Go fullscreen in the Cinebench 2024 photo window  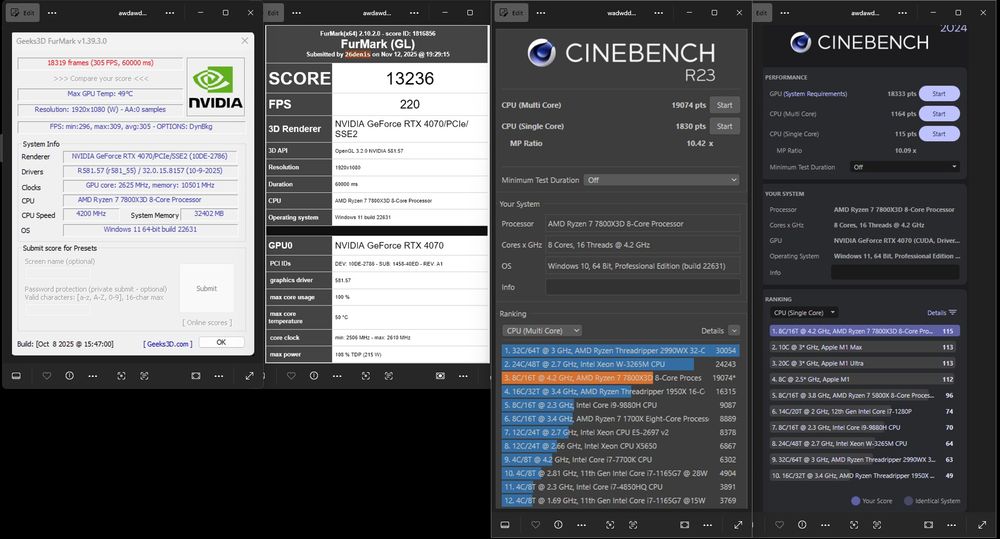(982, 525)
